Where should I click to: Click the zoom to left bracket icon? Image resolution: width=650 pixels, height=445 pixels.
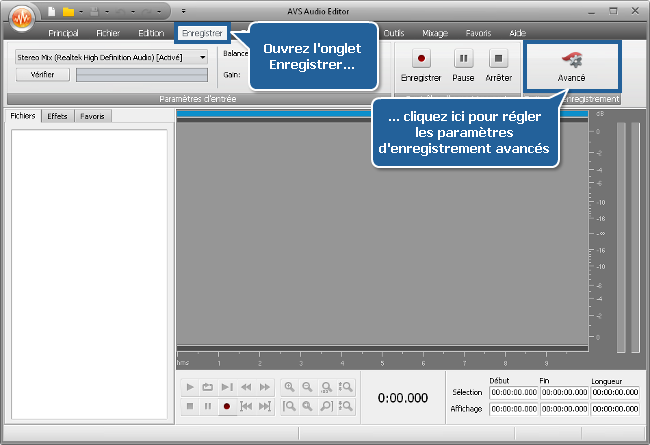point(289,406)
